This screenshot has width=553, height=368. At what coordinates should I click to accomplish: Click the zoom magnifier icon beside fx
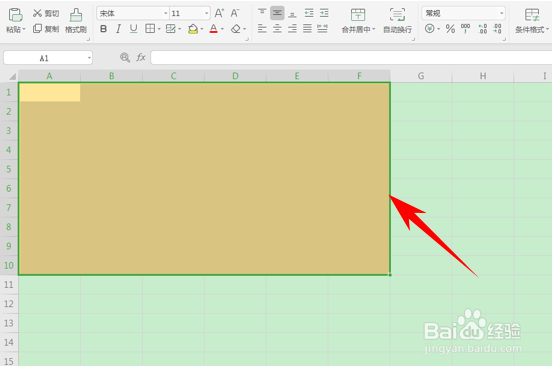point(125,58)
